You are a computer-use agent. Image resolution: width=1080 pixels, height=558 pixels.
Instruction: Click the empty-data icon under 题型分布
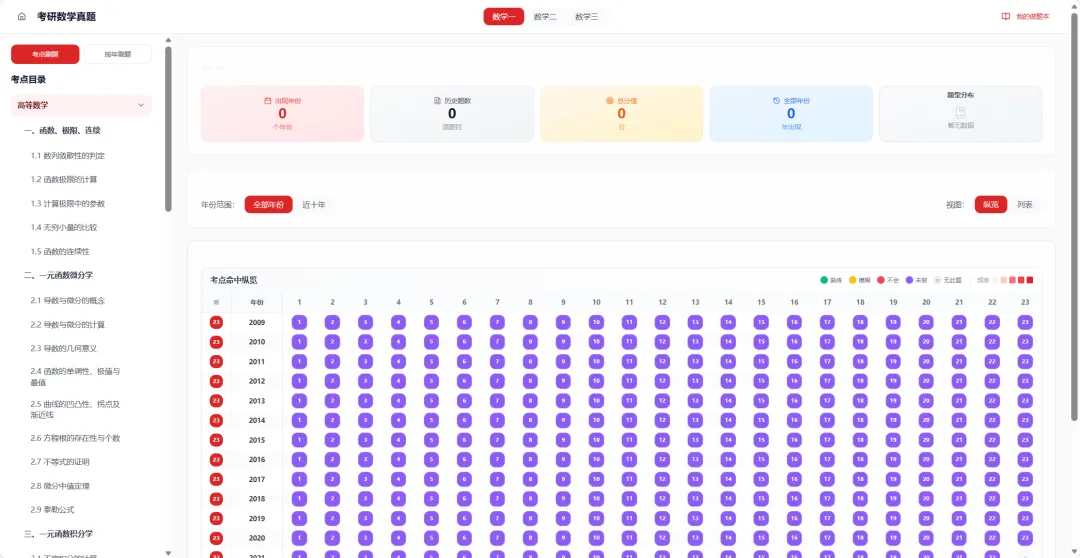[x=960, y=113]
